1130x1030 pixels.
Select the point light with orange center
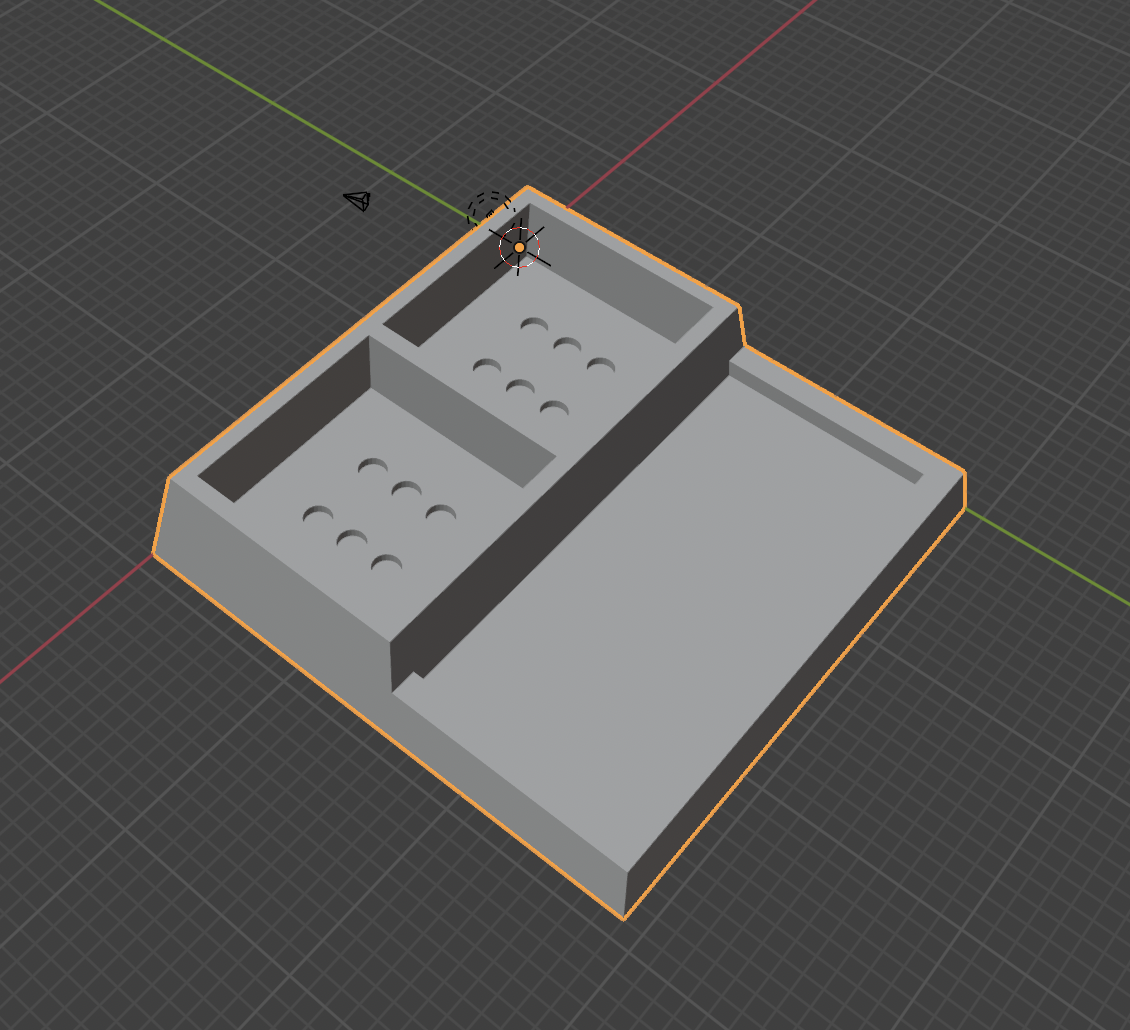[520, 247]
